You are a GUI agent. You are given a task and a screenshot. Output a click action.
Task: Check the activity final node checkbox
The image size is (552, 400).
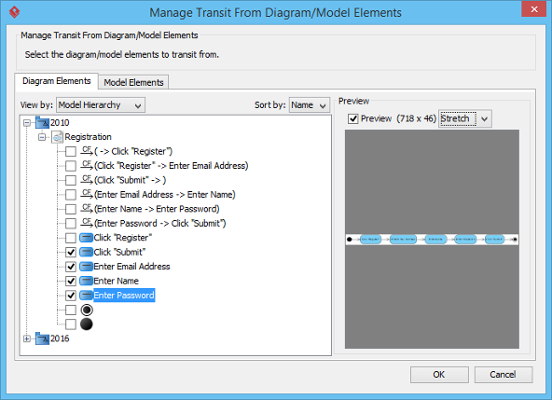point(71,310)
